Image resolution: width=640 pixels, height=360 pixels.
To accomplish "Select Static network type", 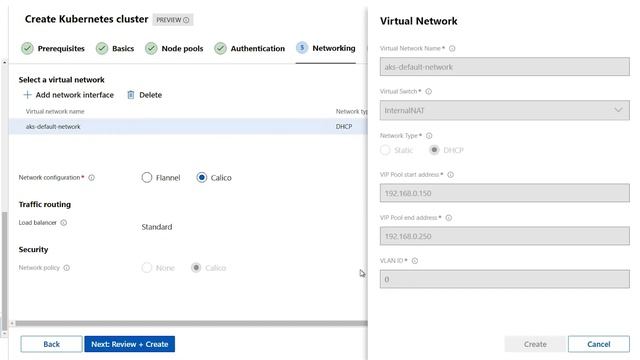I will coord(385,150).
